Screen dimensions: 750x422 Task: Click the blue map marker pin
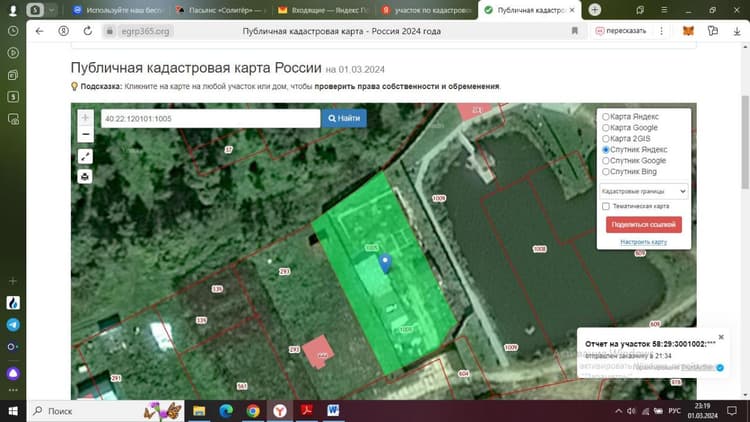coord(385,263)
